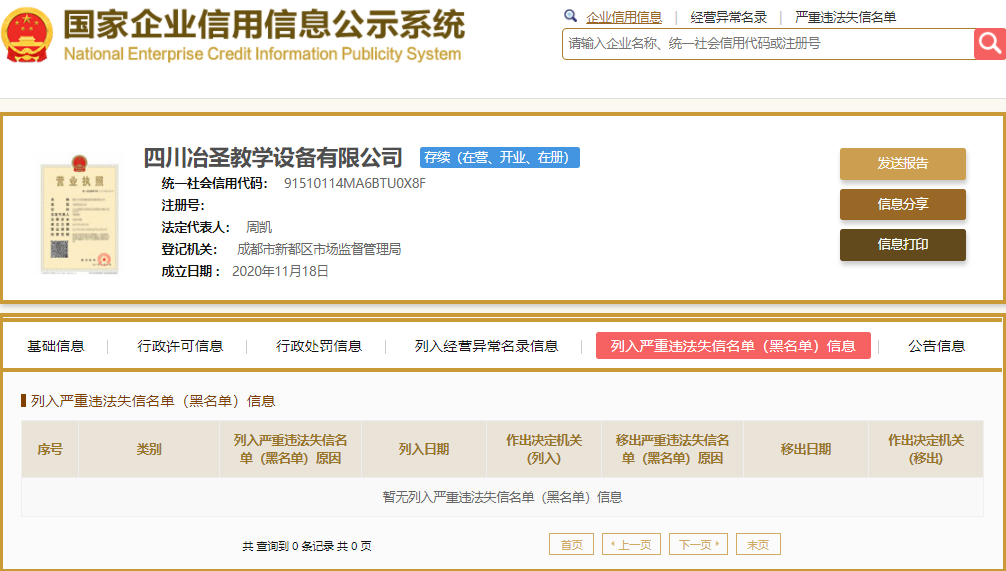Click the 发送报告 button

(x=903, y=164)
